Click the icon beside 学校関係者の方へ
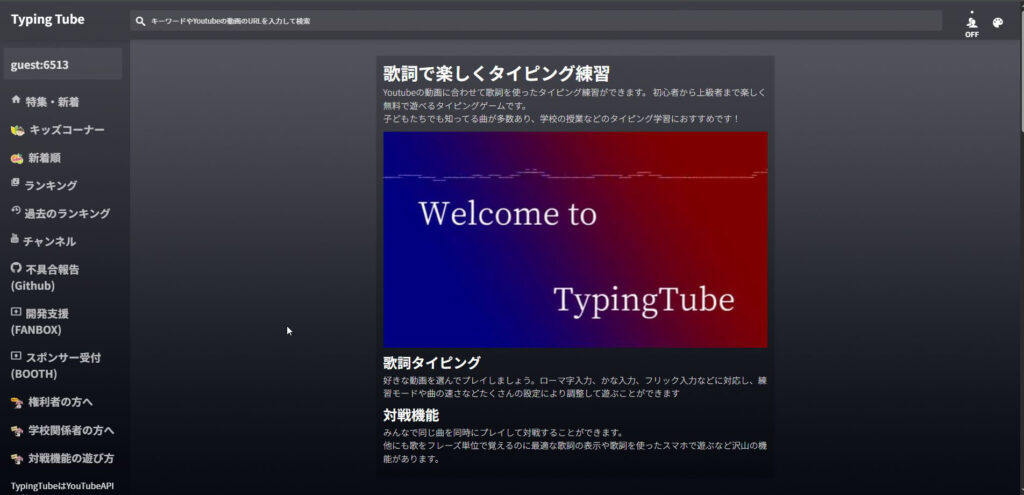The height and width of the screenshot is (495, 1024). [18, 431]
